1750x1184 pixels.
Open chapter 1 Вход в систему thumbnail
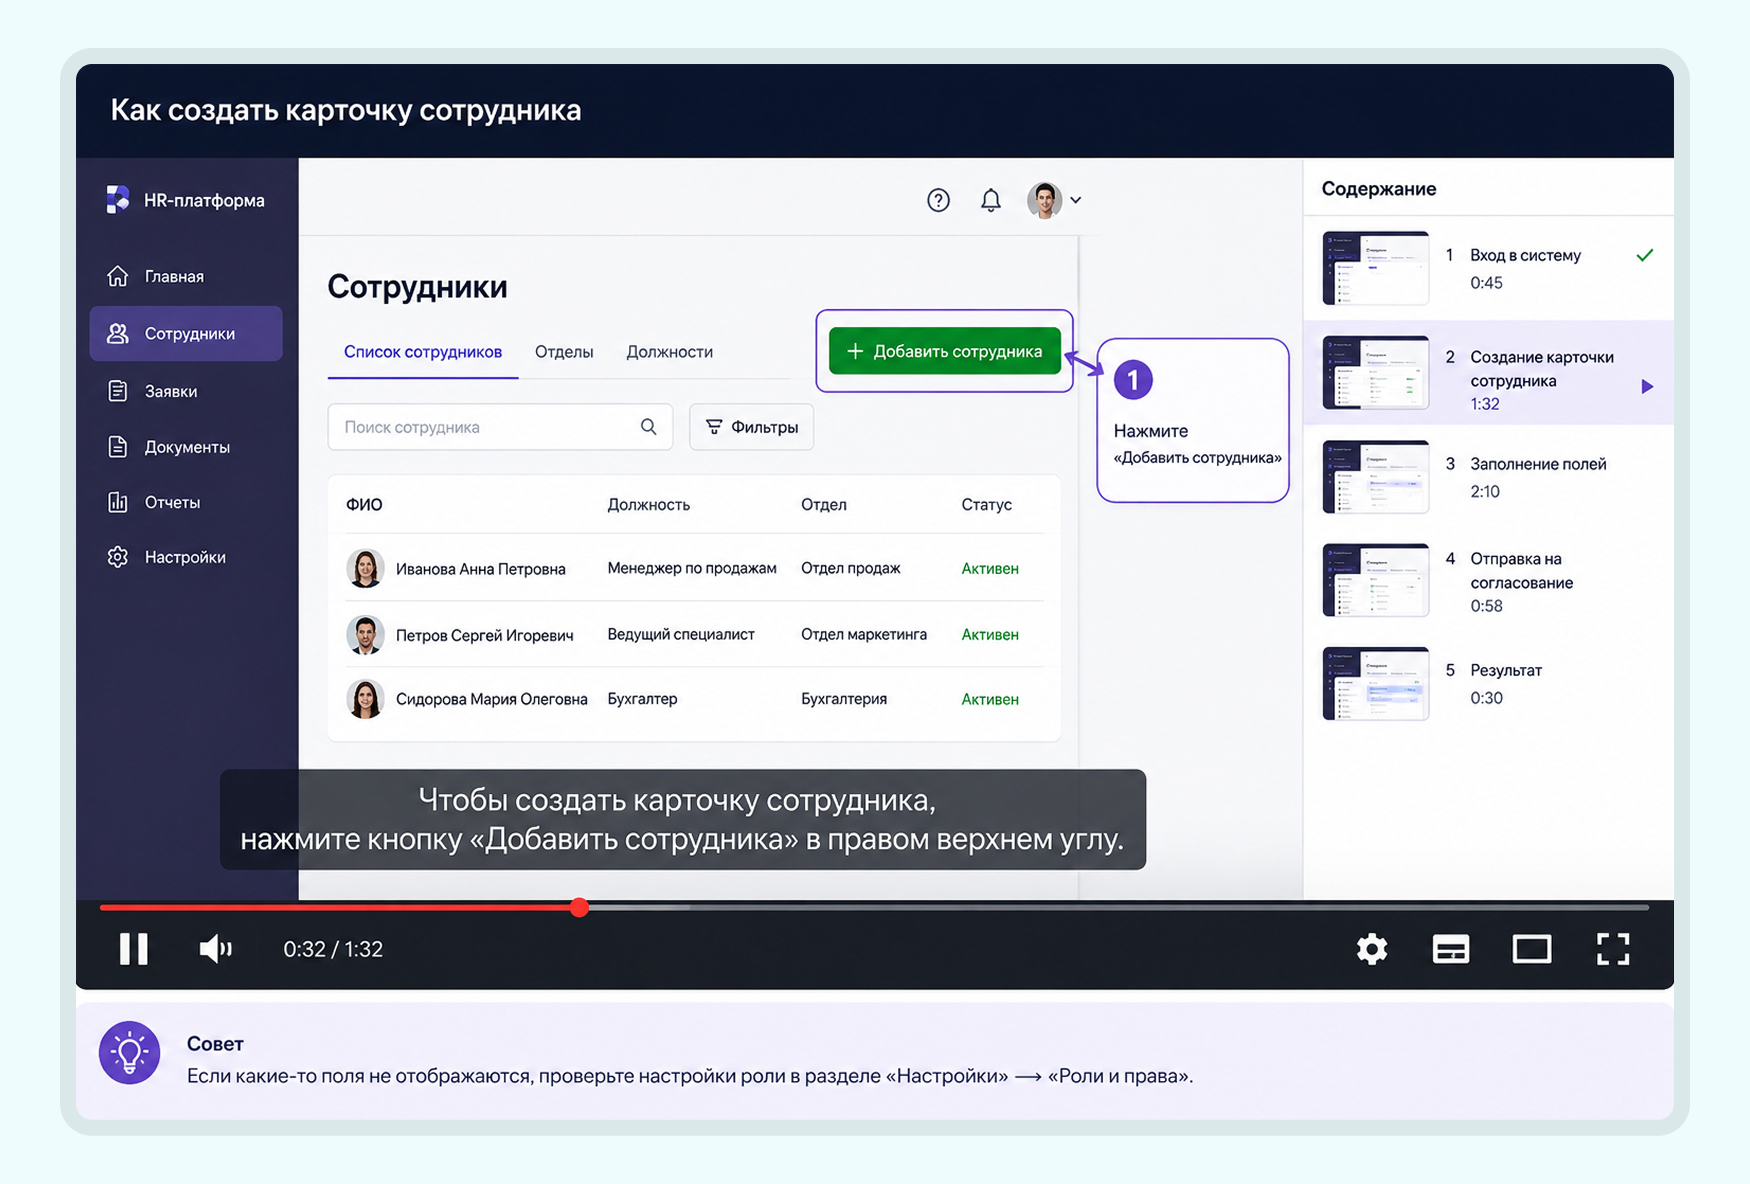point(1375,268)
